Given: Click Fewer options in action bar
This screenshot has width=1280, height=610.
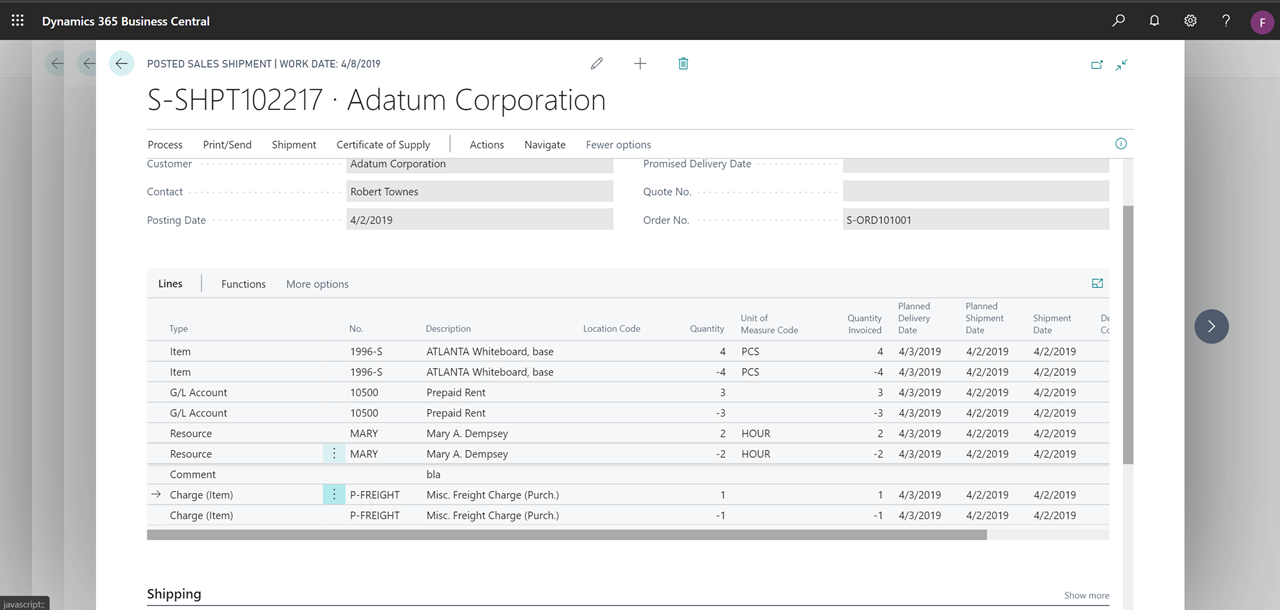Looking at the screenshot, I should click(618, 145).
